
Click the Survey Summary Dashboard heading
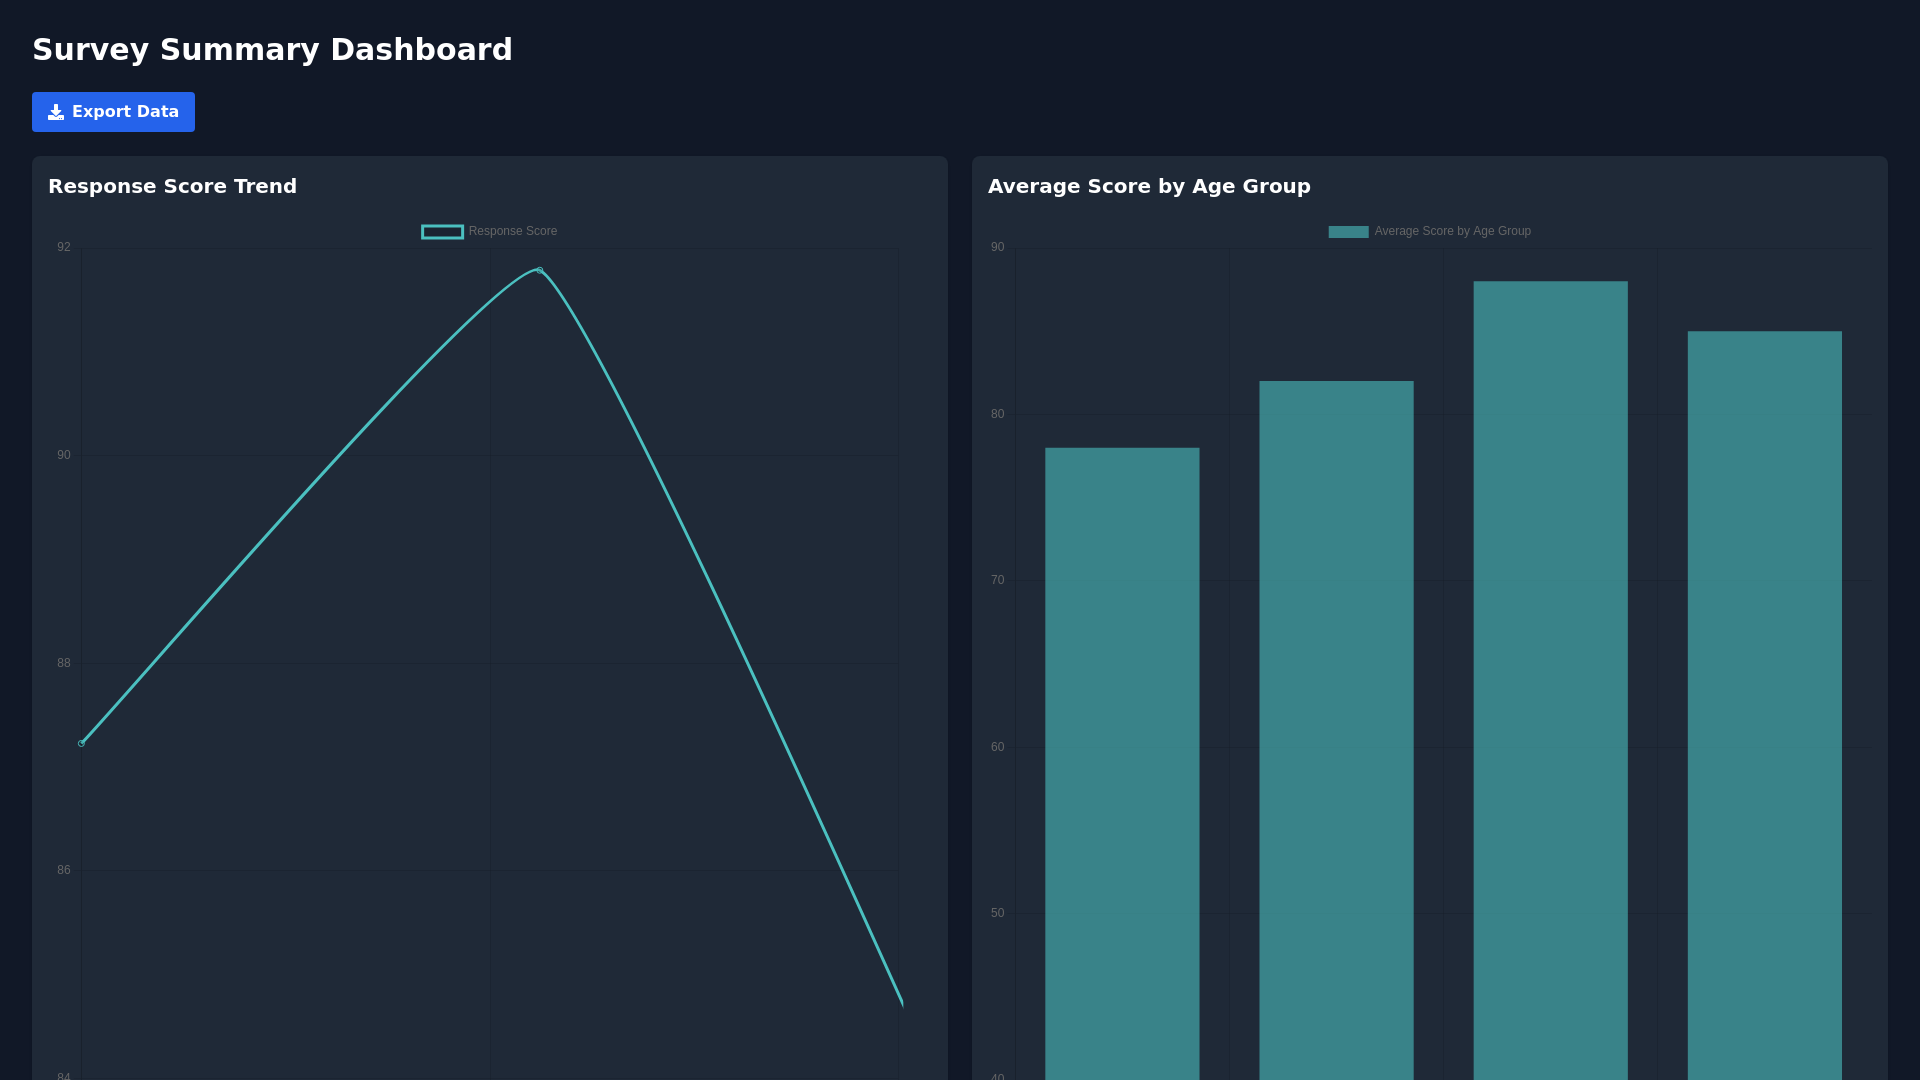[273, 49]
